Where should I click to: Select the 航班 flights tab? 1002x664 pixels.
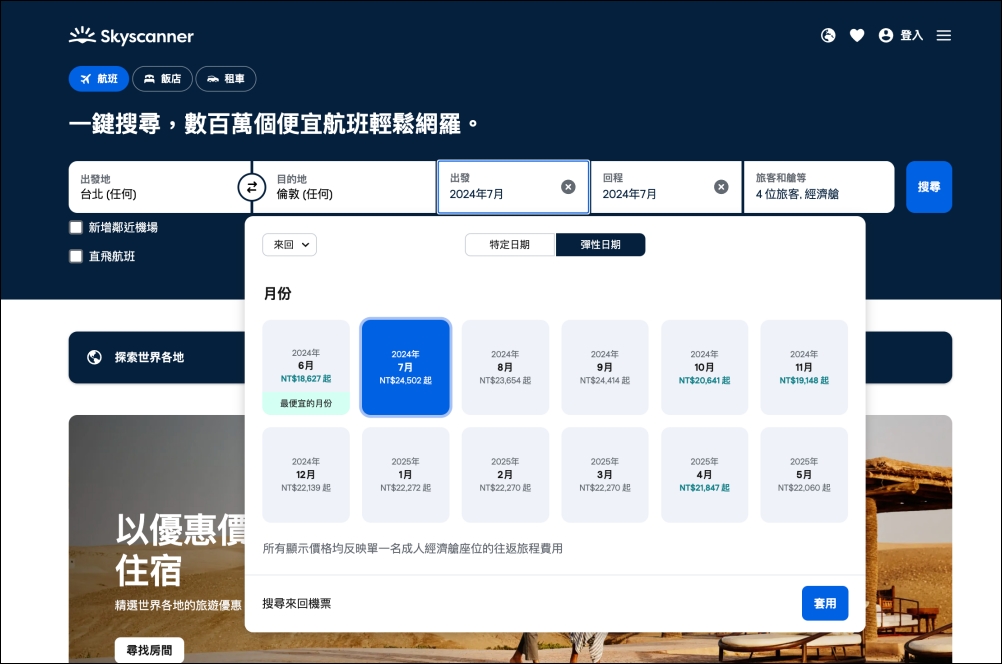99,79
